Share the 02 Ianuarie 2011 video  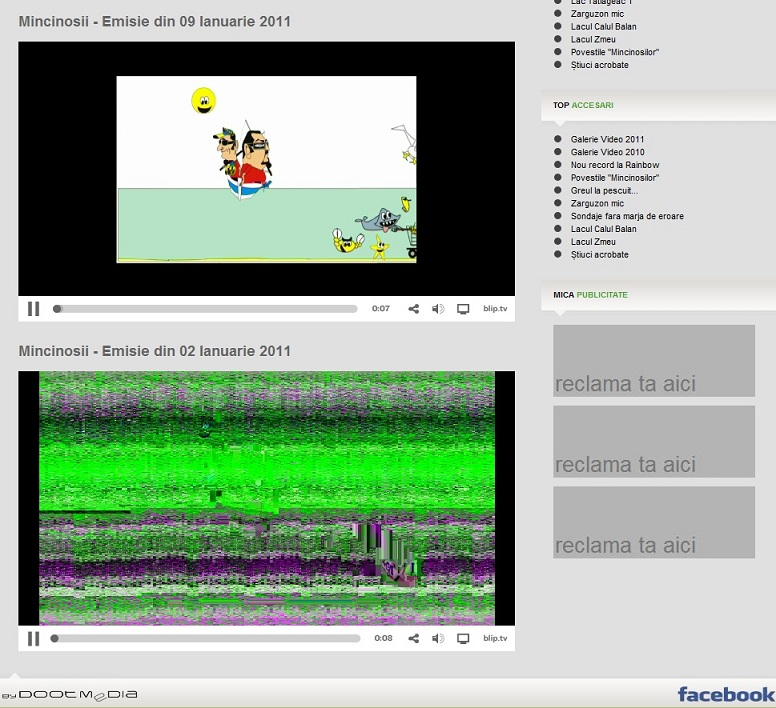pos(414,639)
